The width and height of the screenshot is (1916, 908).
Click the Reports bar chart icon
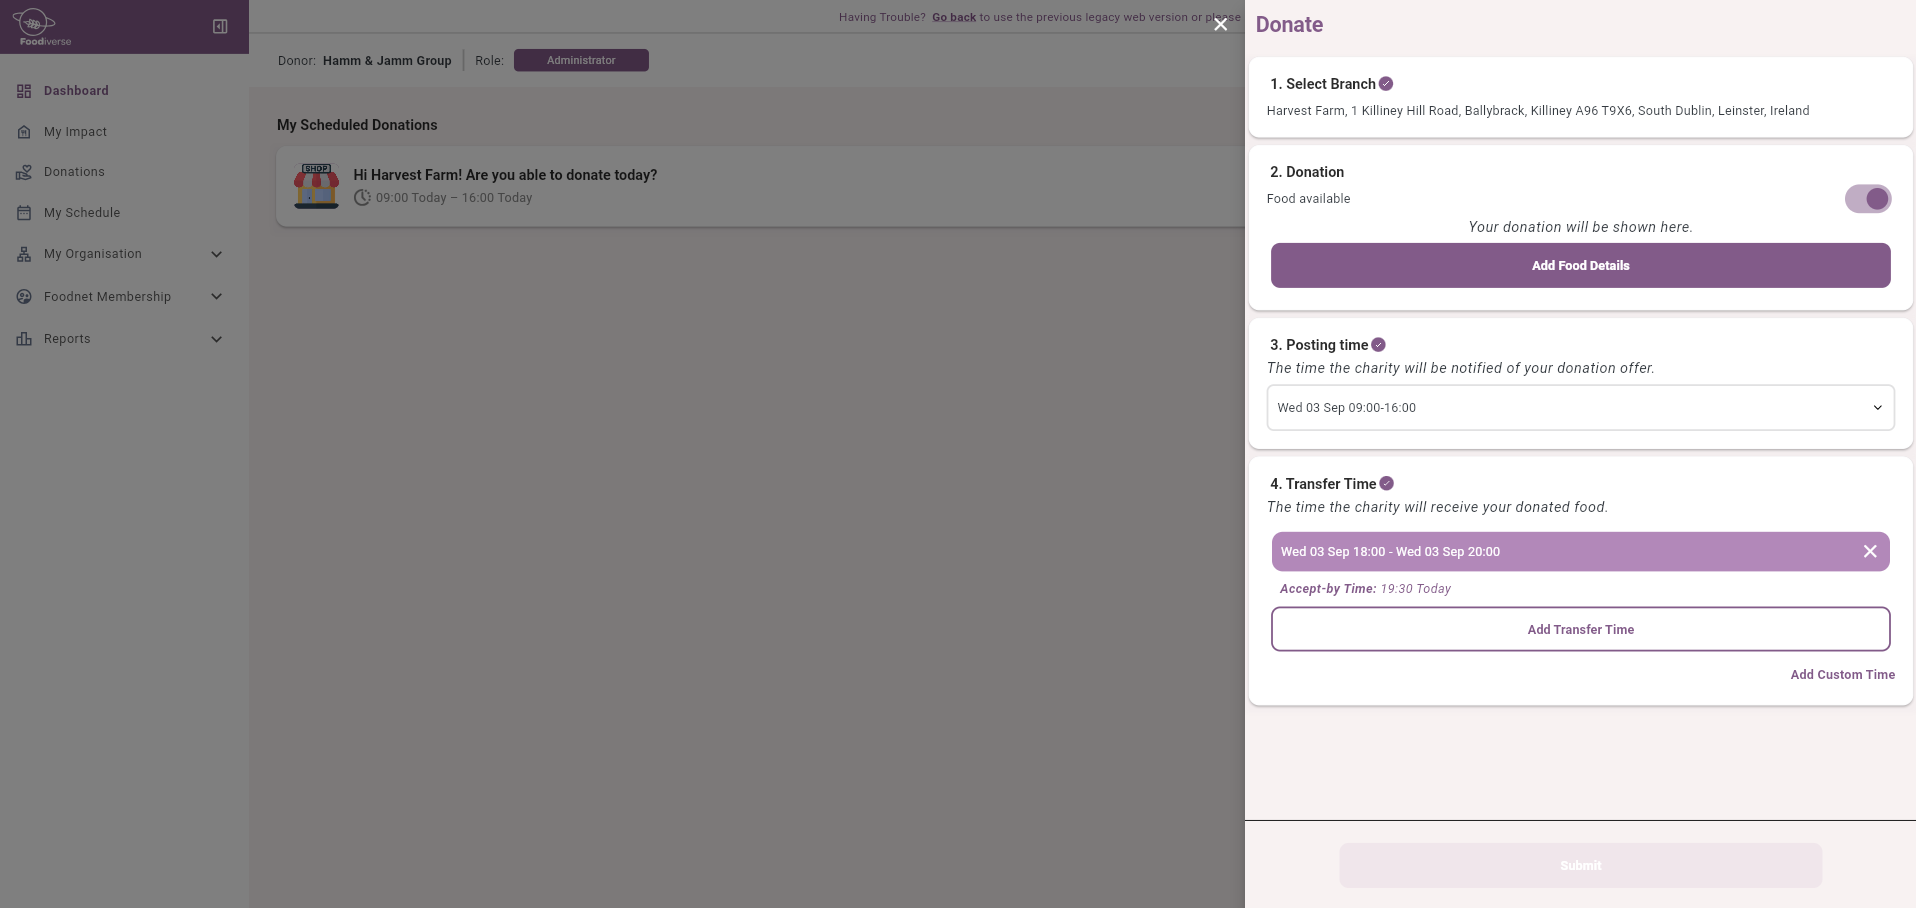click(x=24, y=339)
